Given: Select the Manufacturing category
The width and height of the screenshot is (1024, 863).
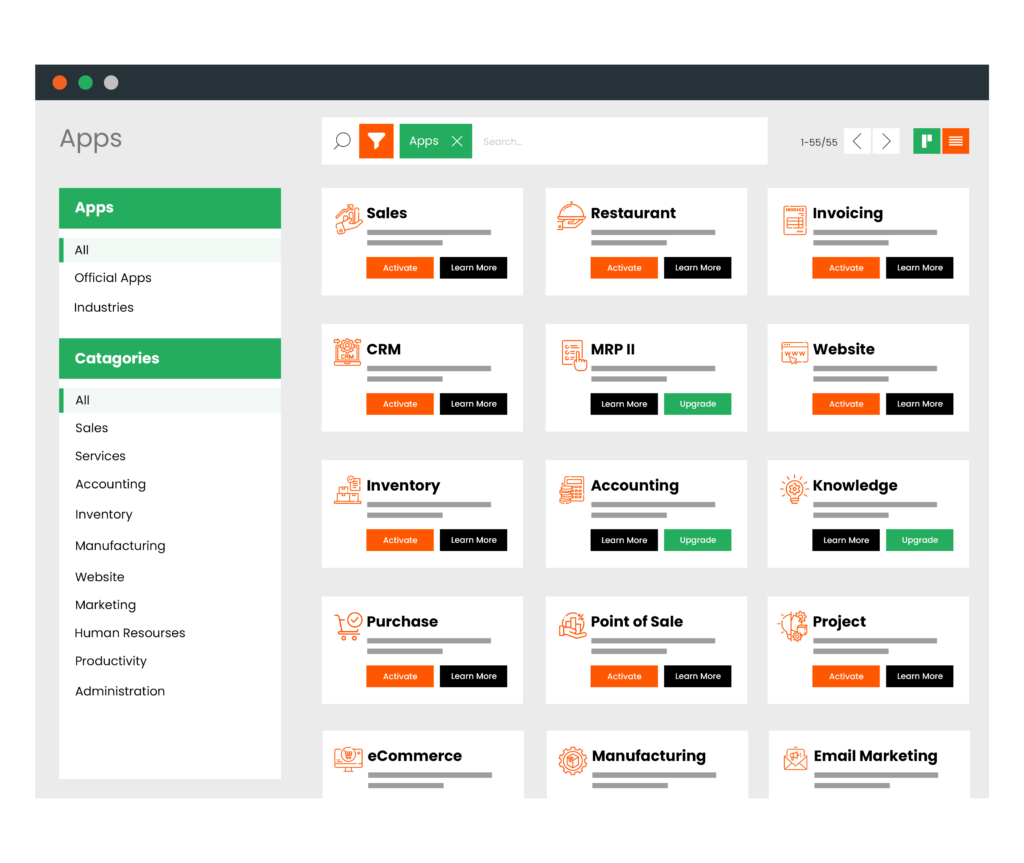Looking at the screenshot, I should pos(120,546).
